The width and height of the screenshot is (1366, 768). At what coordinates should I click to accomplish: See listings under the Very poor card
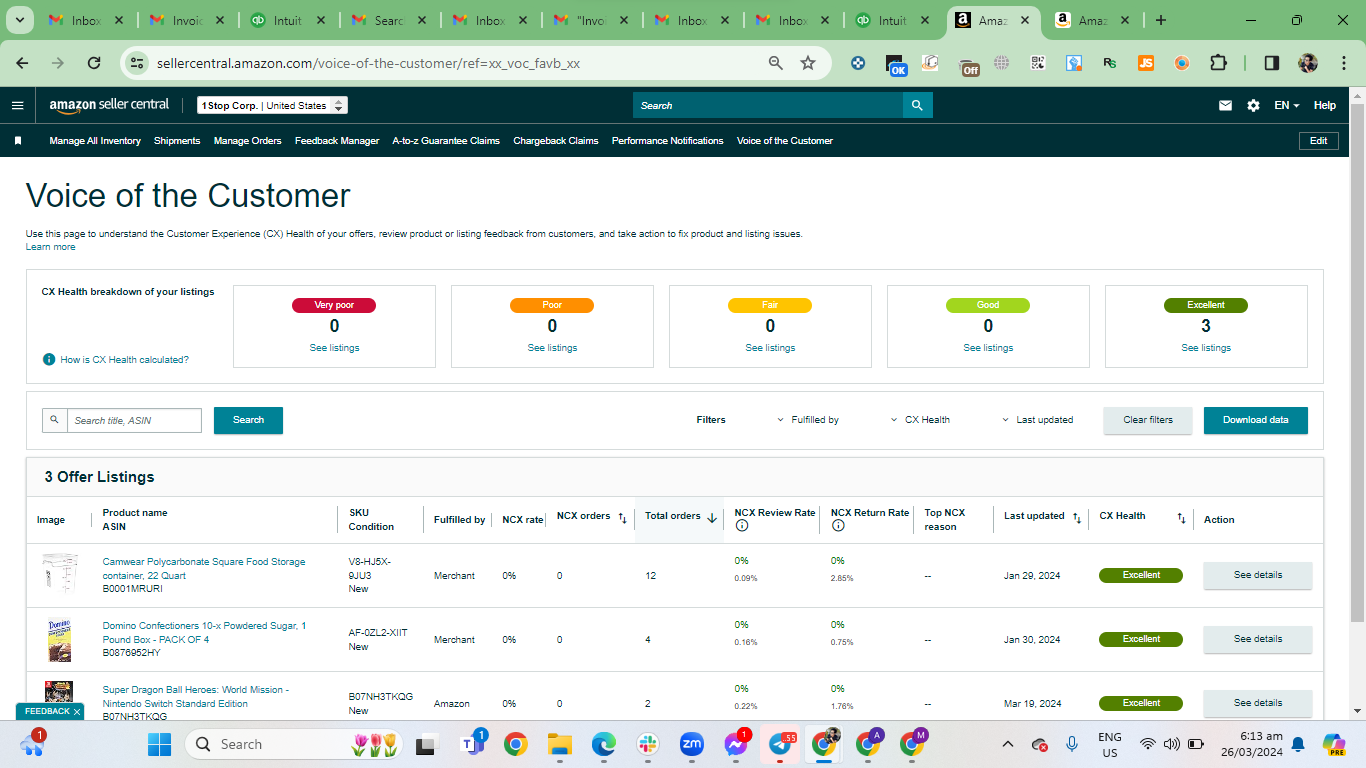(334, 348)
